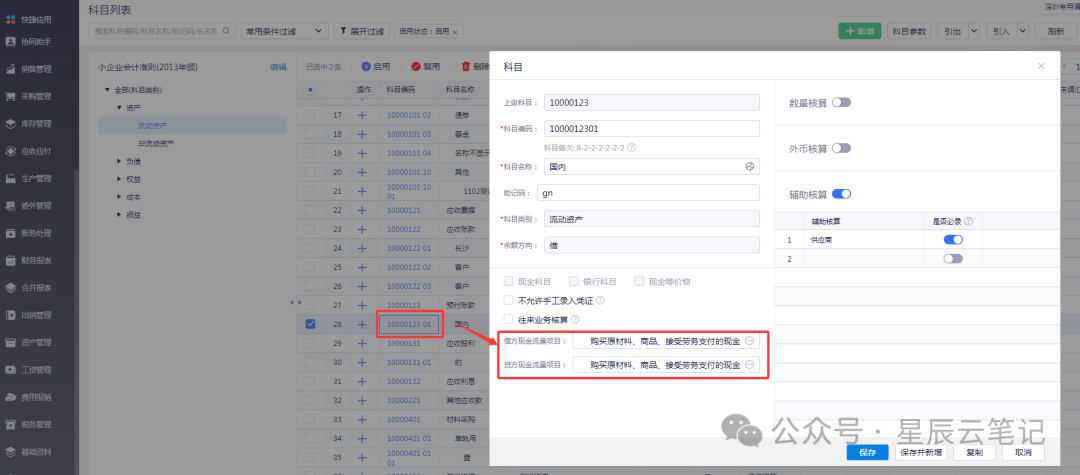The width and height of the screenshot is (1080, 475).
Task: Check the 不允许手工录入凭证 checkbox
Action: tap(509, 300)
